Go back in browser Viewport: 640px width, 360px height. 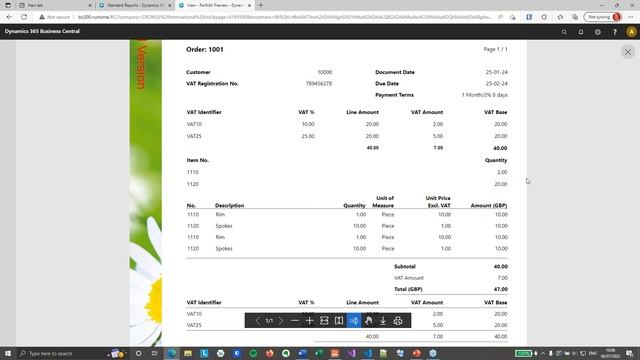(9, 17)
